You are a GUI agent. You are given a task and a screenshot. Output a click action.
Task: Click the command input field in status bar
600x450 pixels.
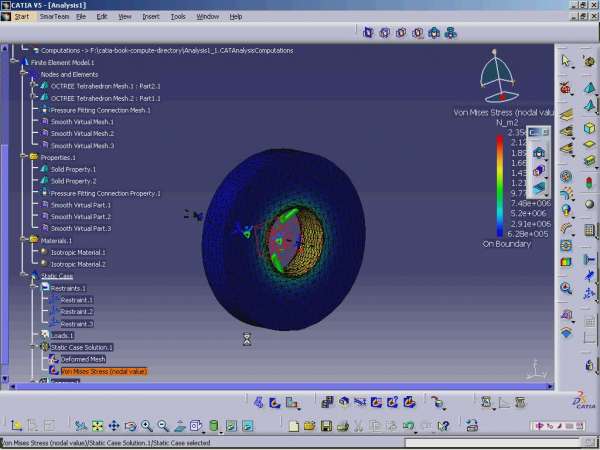(494, 443)
